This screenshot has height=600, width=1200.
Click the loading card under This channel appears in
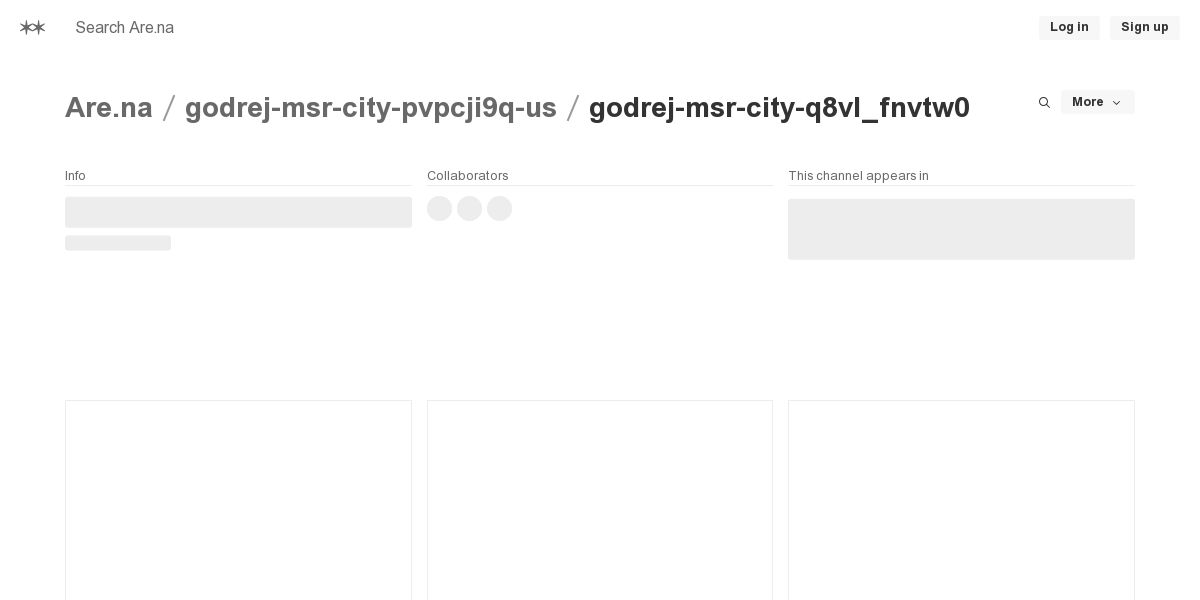click(961, 229)
